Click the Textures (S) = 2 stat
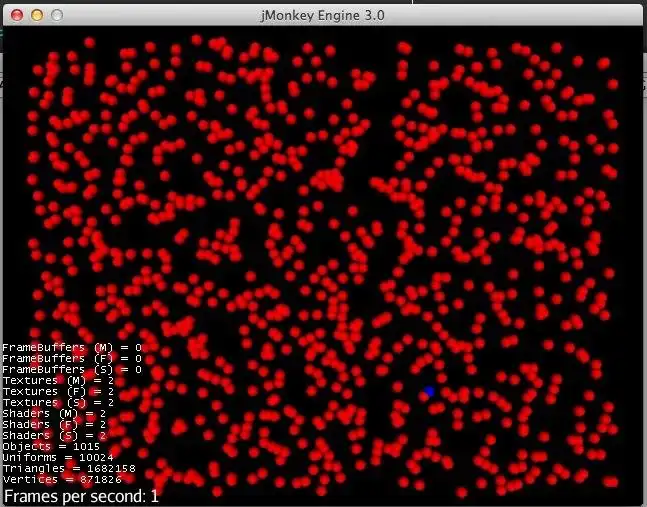The width and height of the screenshot is (647, 507). [x=58, y=402]
